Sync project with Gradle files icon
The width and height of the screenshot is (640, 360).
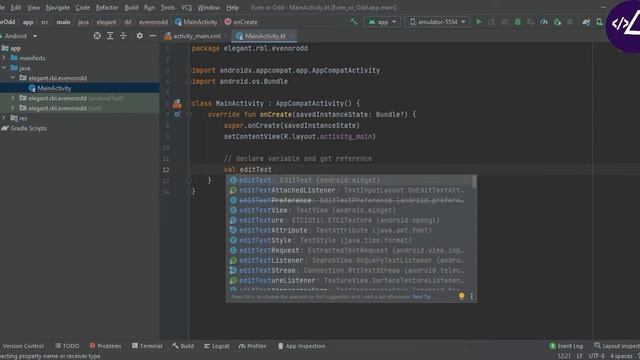(x=586, y=22)
